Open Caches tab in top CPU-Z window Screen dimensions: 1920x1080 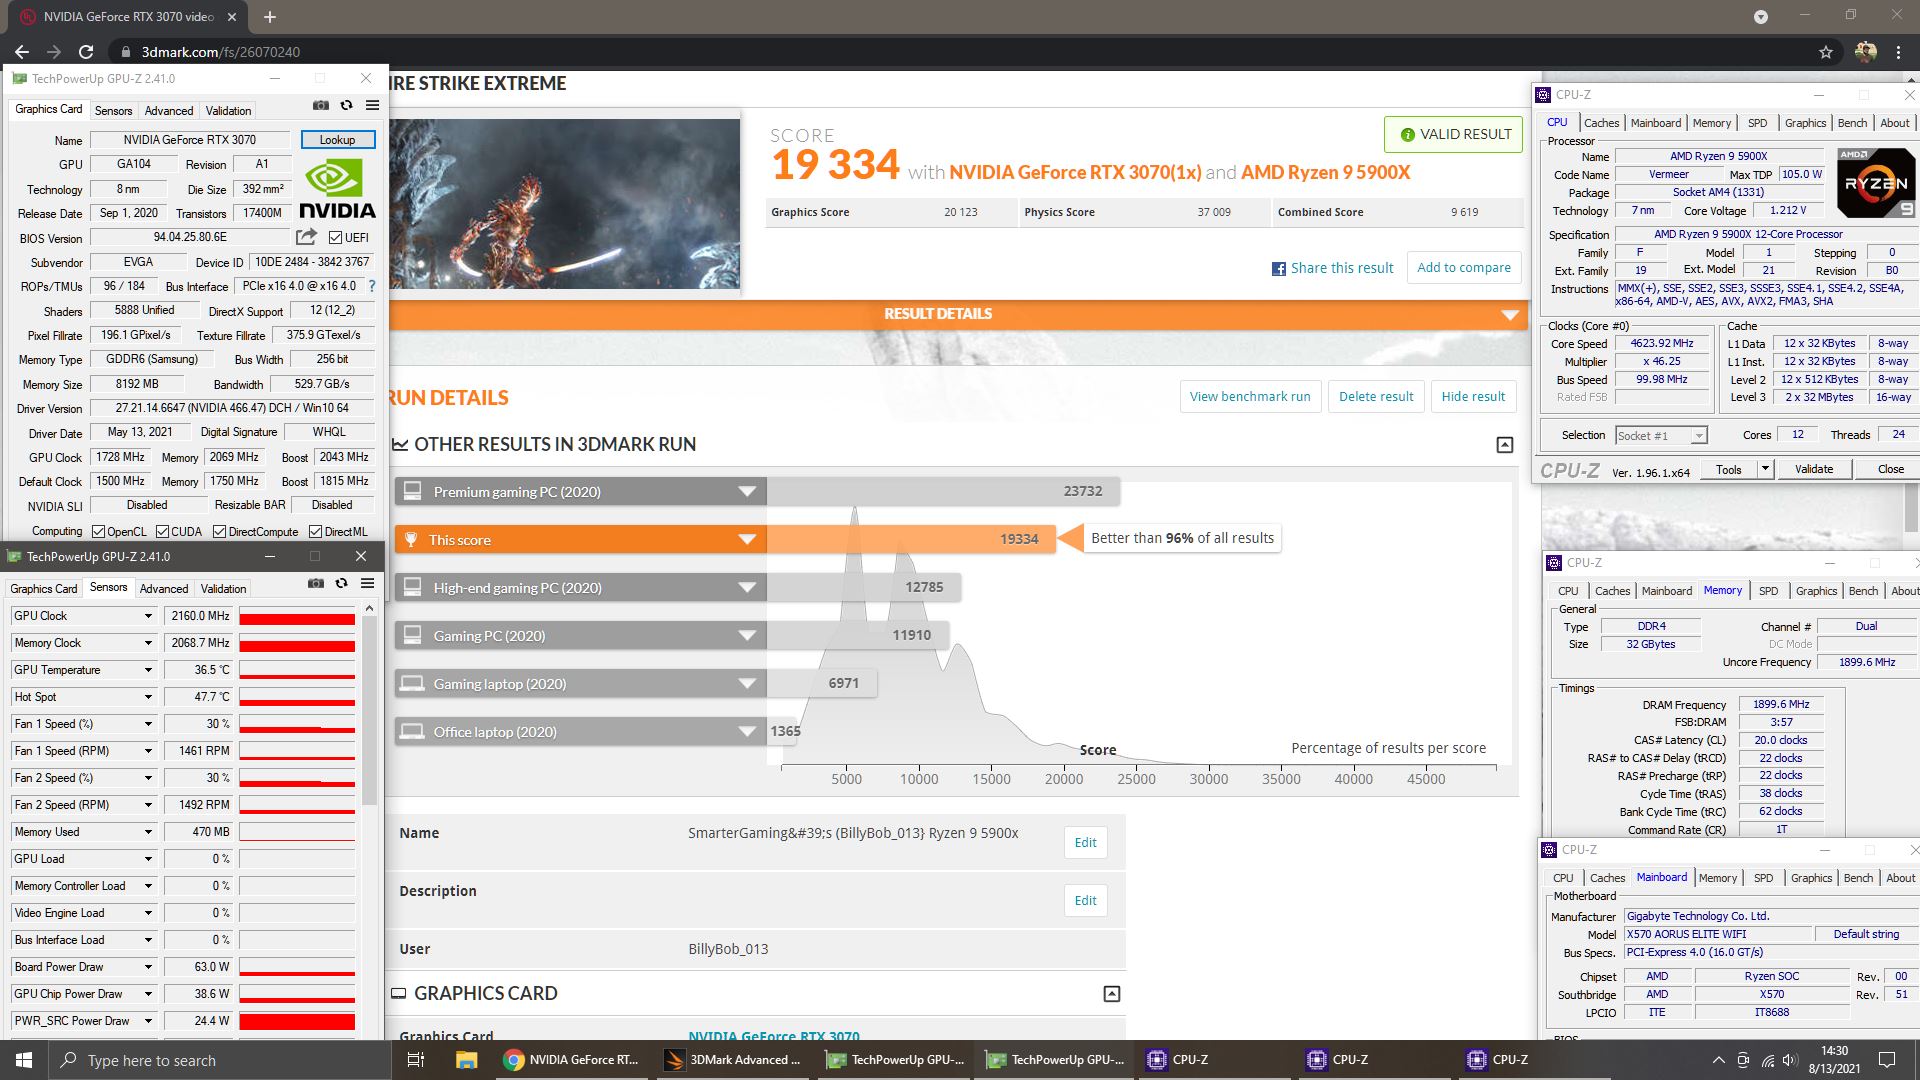coord(1601,123)
